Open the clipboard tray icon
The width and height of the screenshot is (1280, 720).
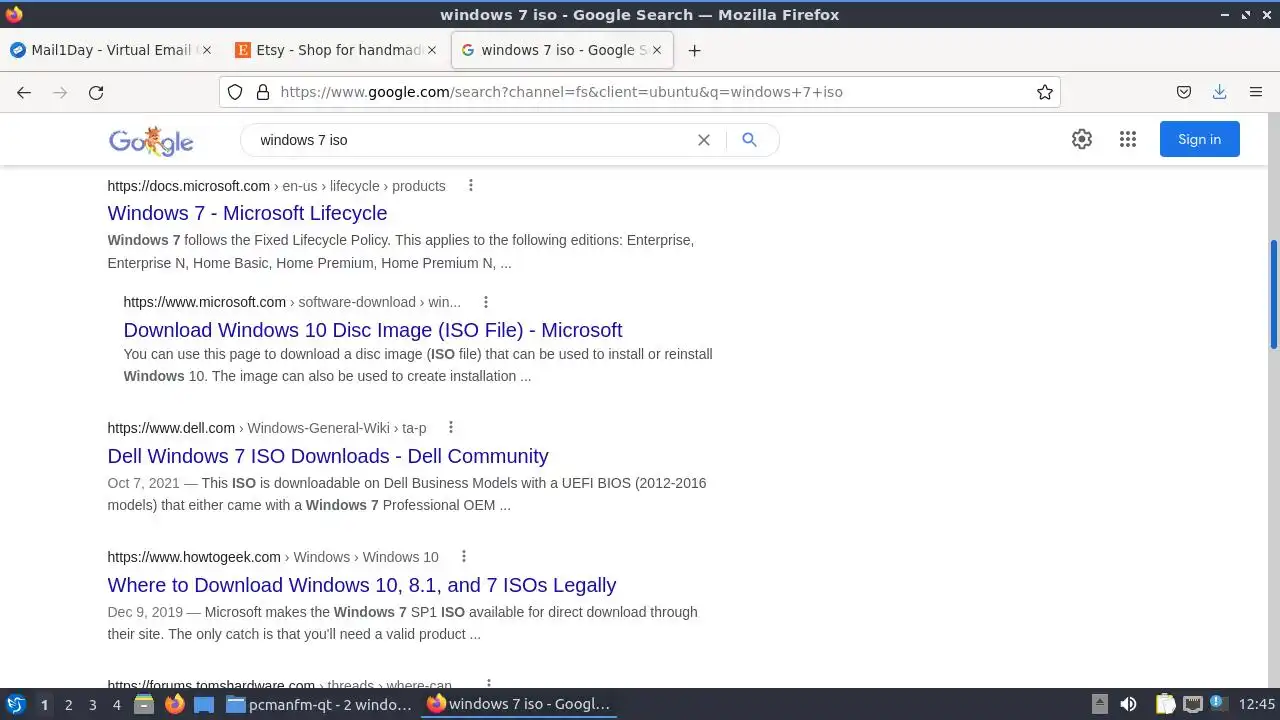tap(1166, 704)
